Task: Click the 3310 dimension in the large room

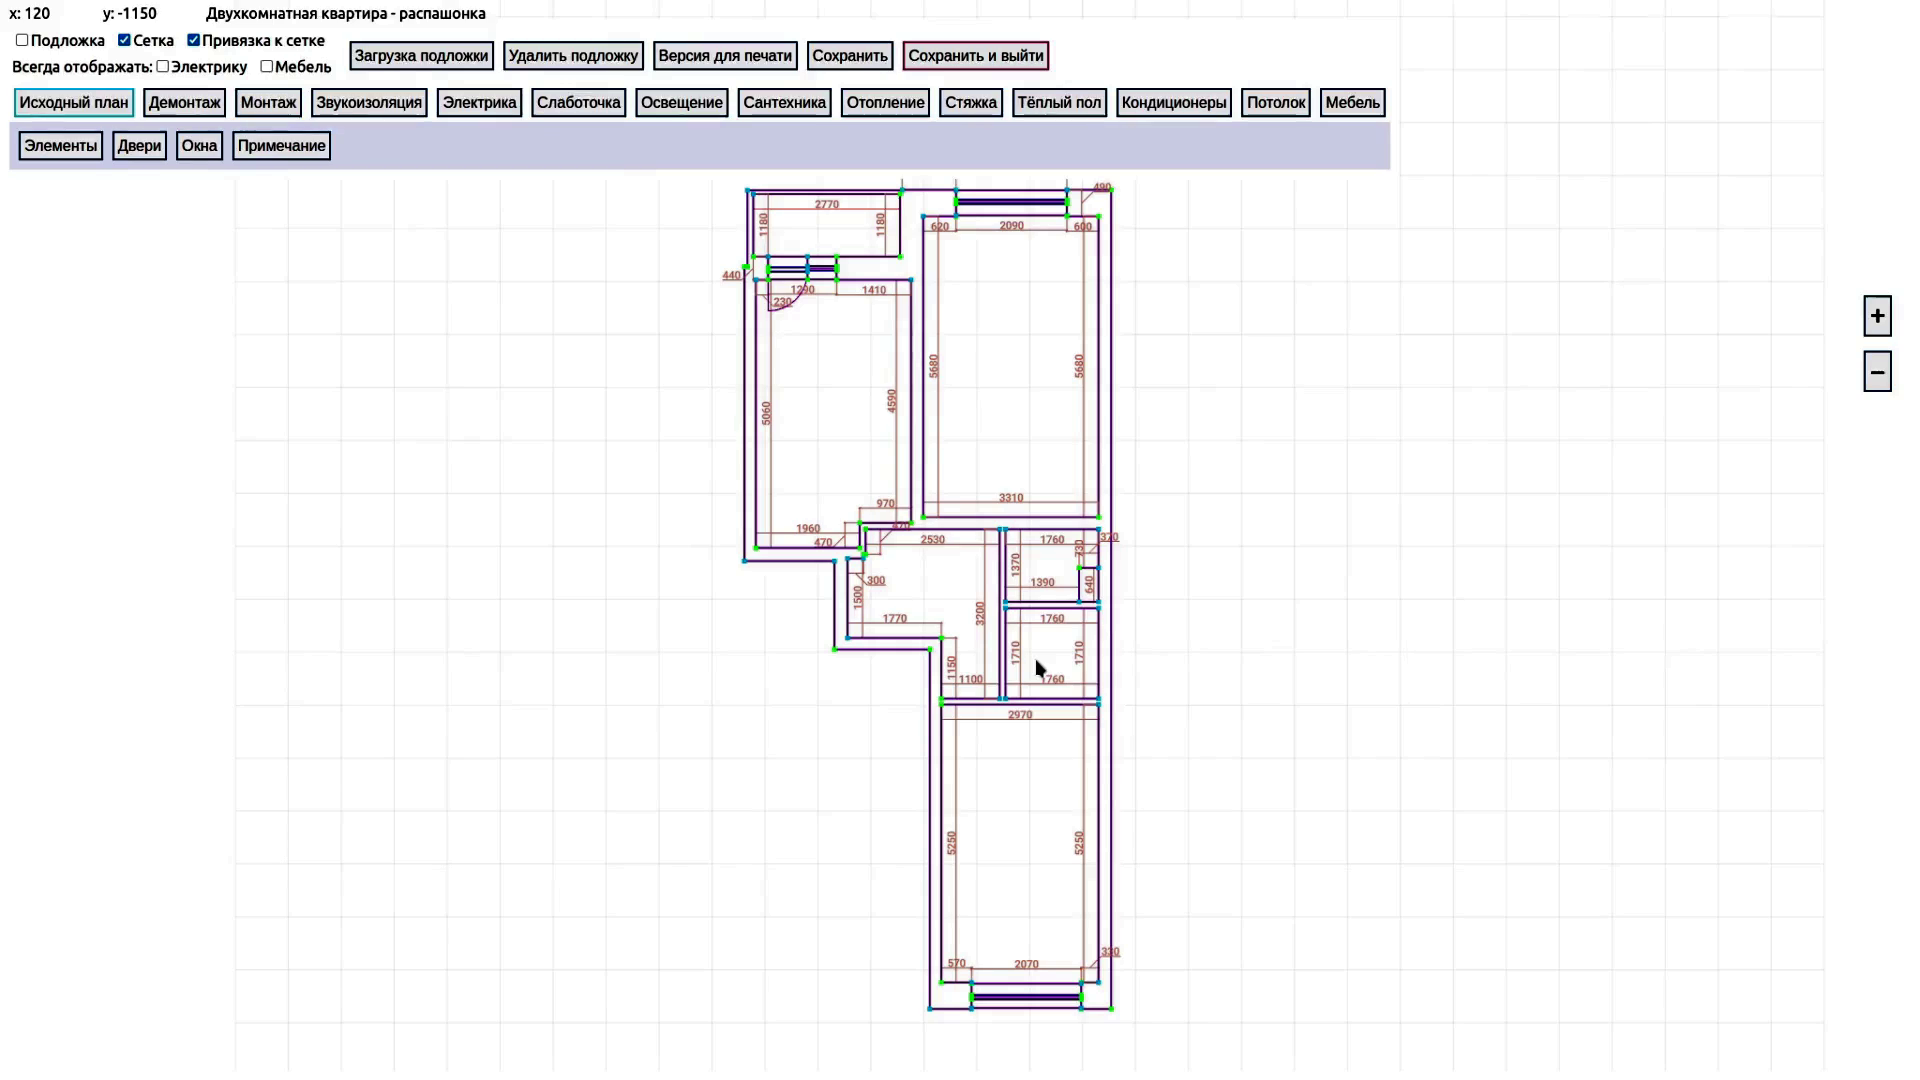Action: [x=1010, y=498]
